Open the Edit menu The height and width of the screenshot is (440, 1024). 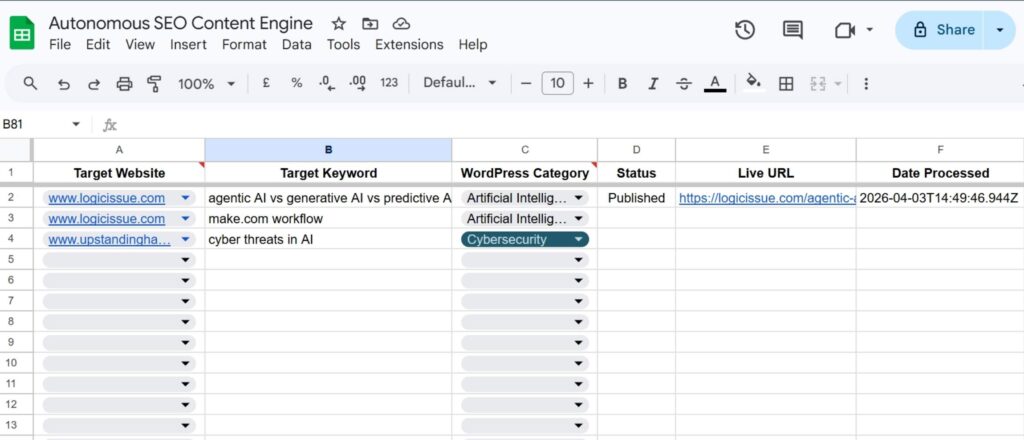98,44
